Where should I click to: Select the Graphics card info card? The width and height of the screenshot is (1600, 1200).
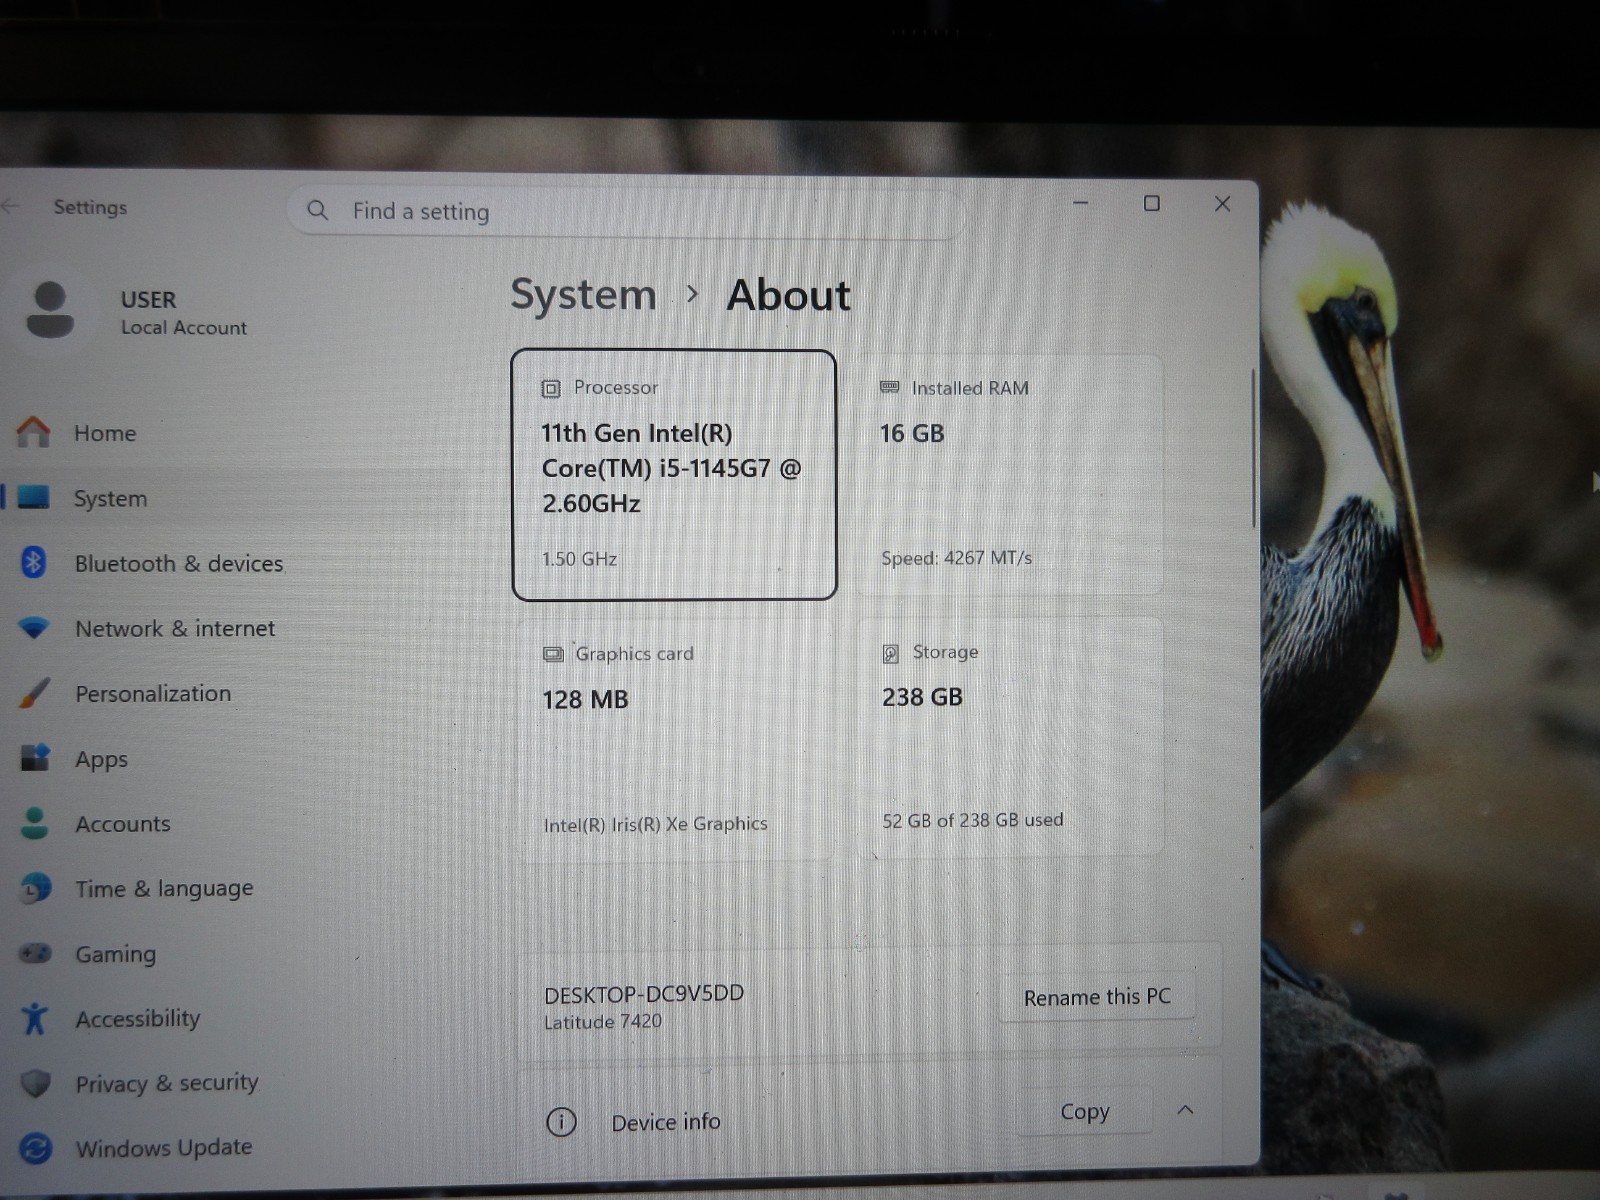[x=674, y=738]
